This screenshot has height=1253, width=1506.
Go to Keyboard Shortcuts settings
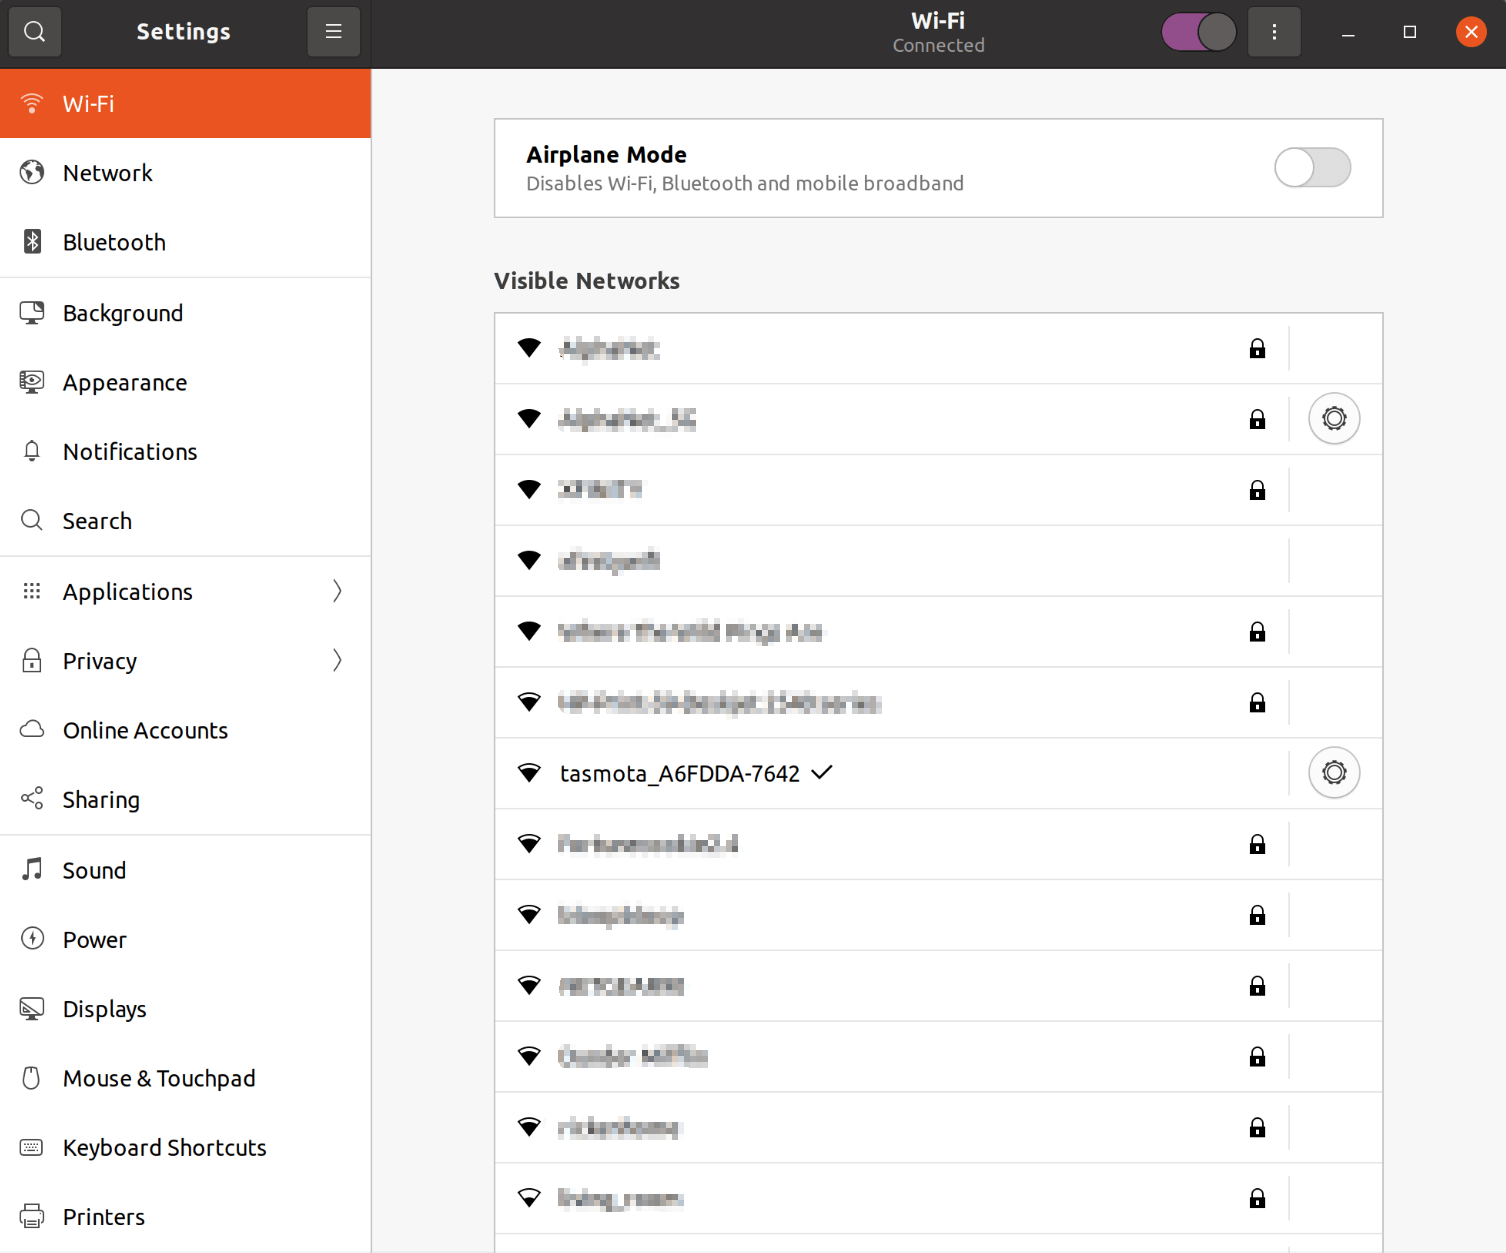coord(164,1148)
